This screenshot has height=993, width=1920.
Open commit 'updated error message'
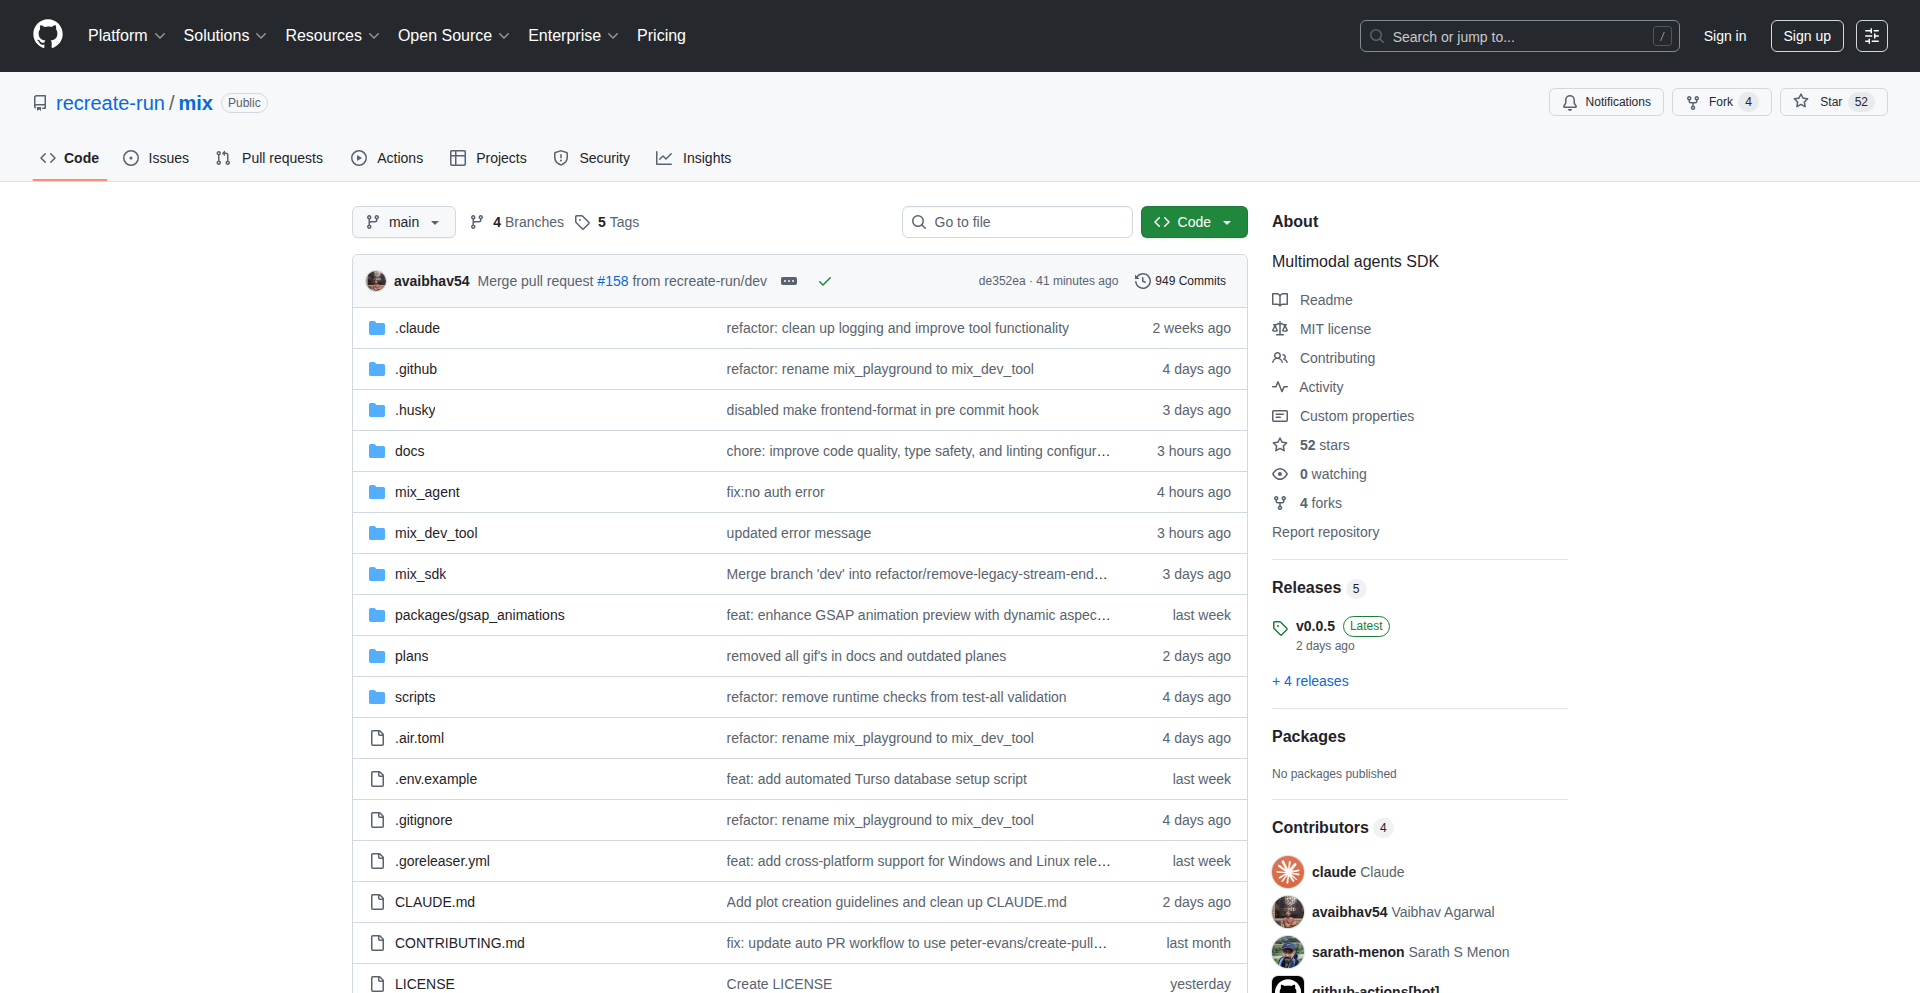(799, 533)
